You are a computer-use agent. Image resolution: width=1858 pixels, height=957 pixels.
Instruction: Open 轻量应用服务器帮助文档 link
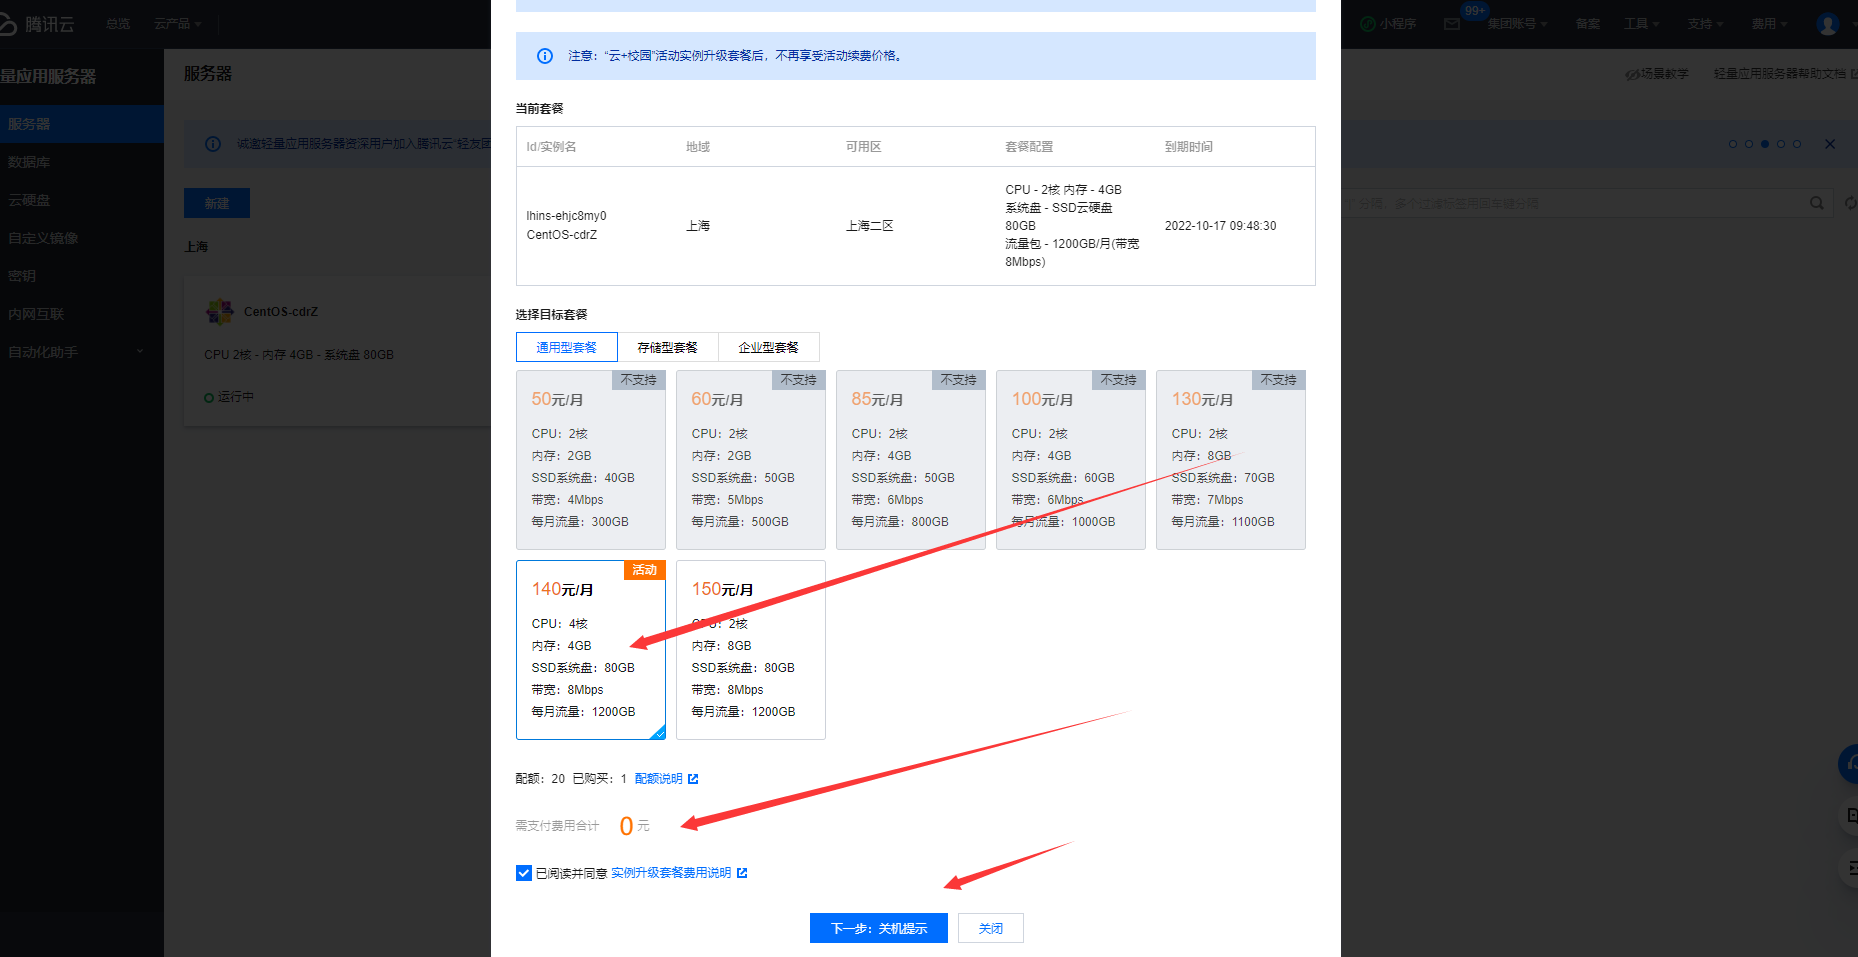tap(1780, 74)
